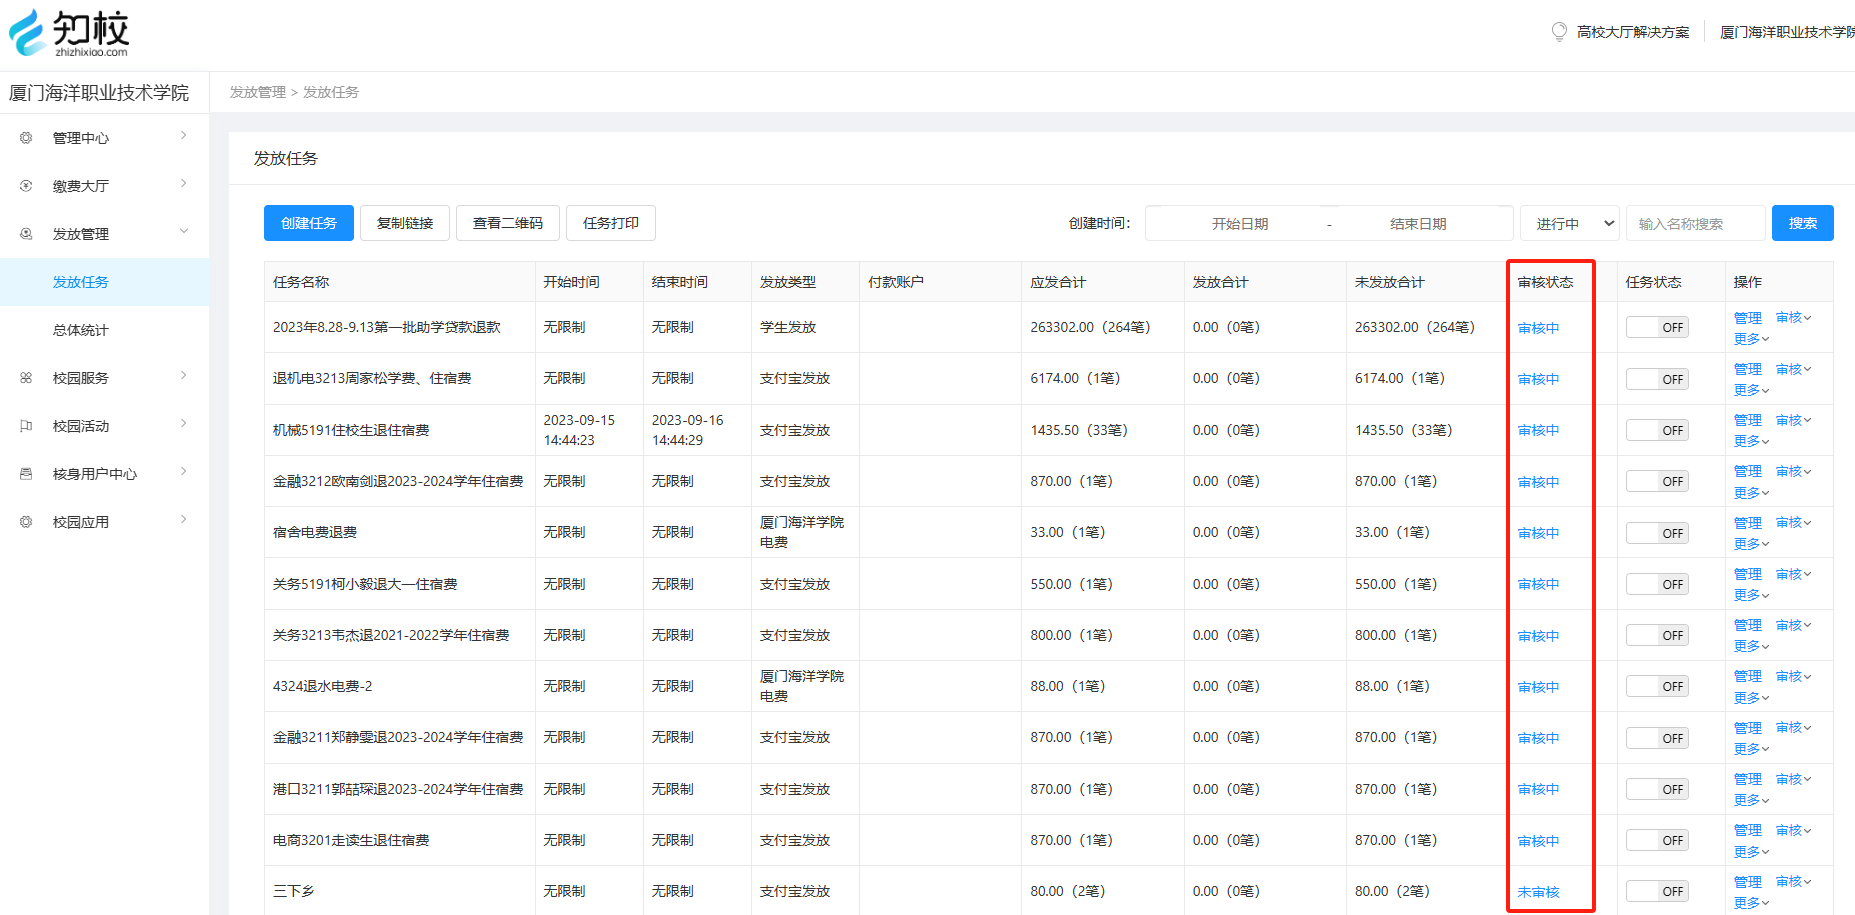Toggle task status switch for 宿舍电费退费
The height and width of the screenshot is (915, 1855).
click(x=1656, y=533)
